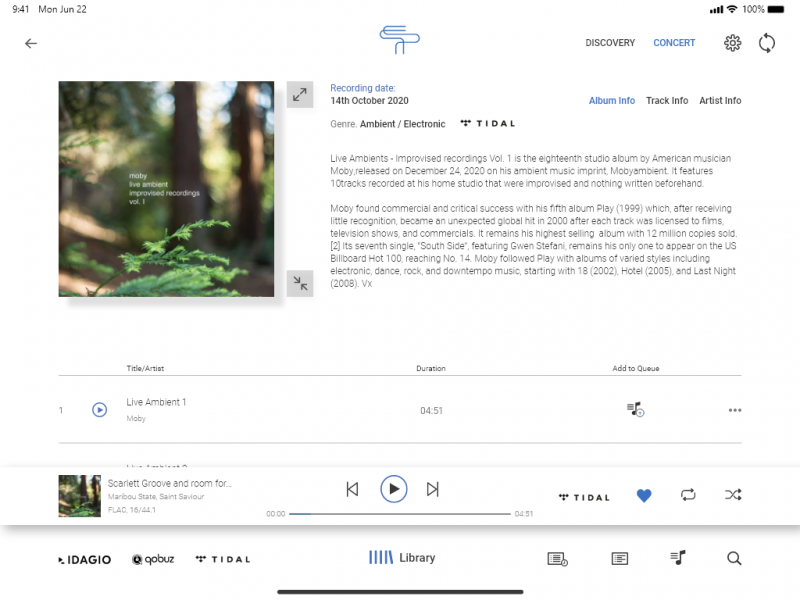Expand the album cover artwork

[299, 94]
